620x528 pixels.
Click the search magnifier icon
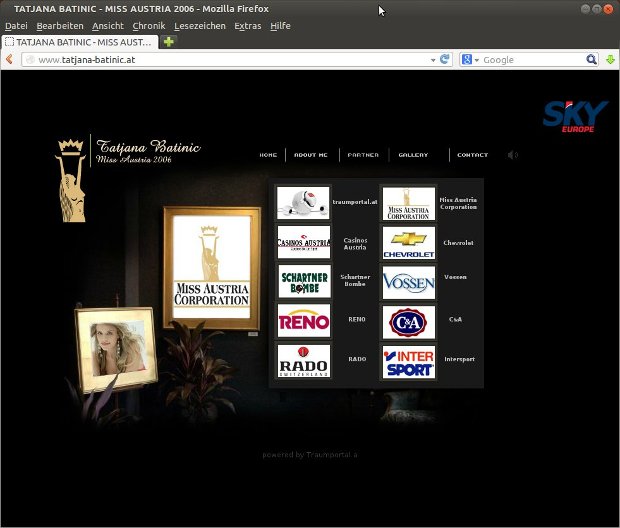(x=591, y=59)
